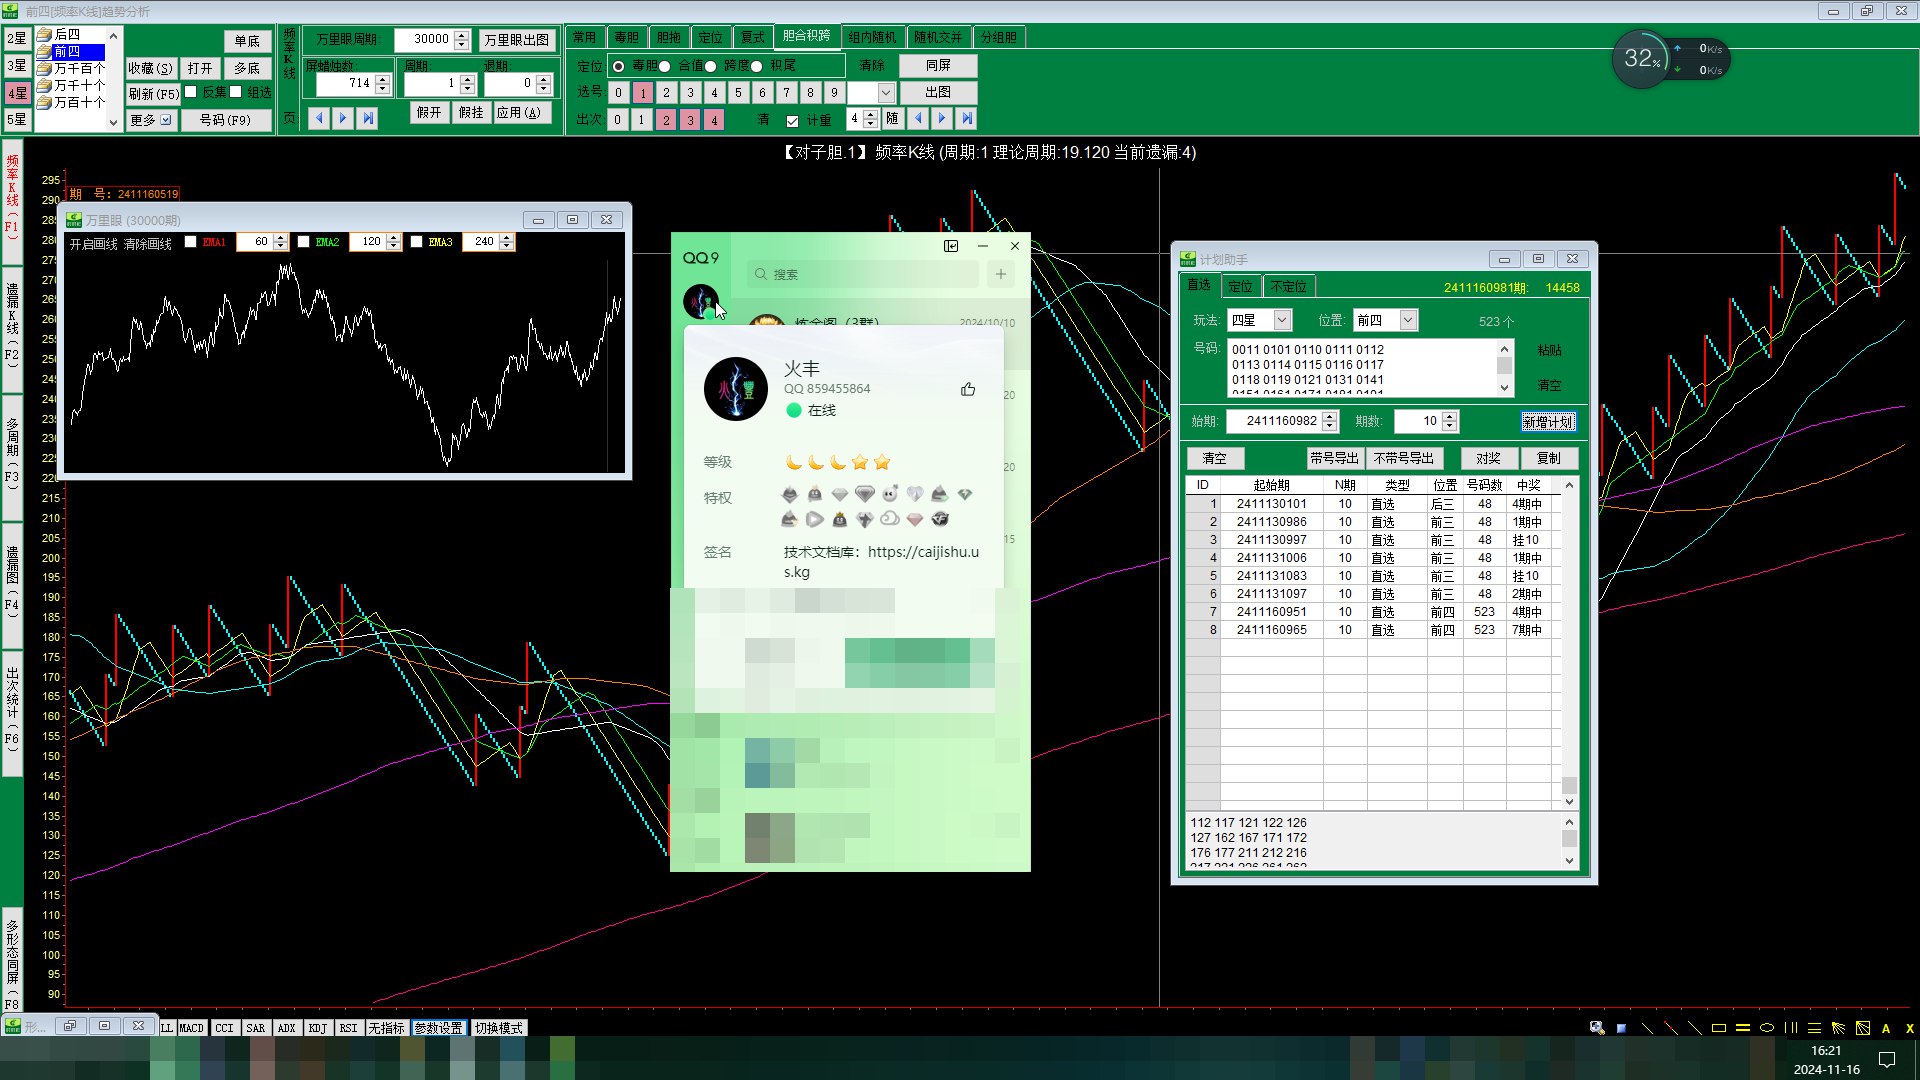Image resolution: width=1920 pixels, height=1080 pixels.
Task: Select the text 'A' annotation tool
Action: coord(1886,1028)
